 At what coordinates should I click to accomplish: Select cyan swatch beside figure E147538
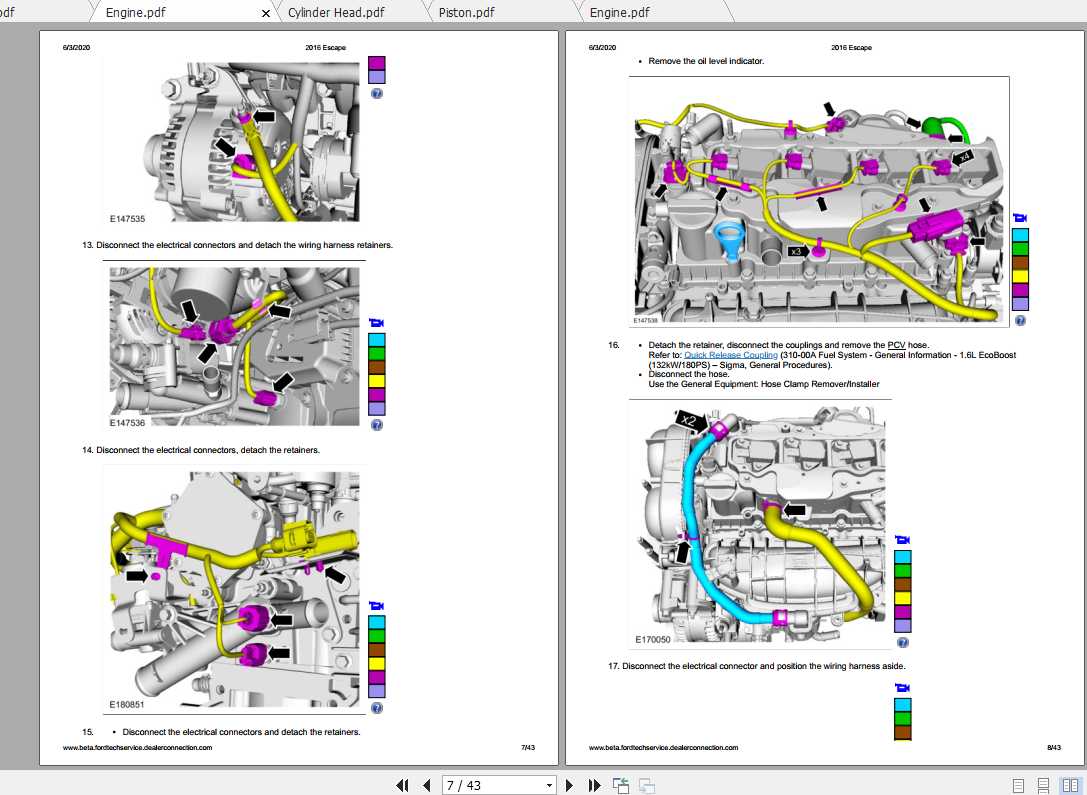click(x=1020, y=235)
